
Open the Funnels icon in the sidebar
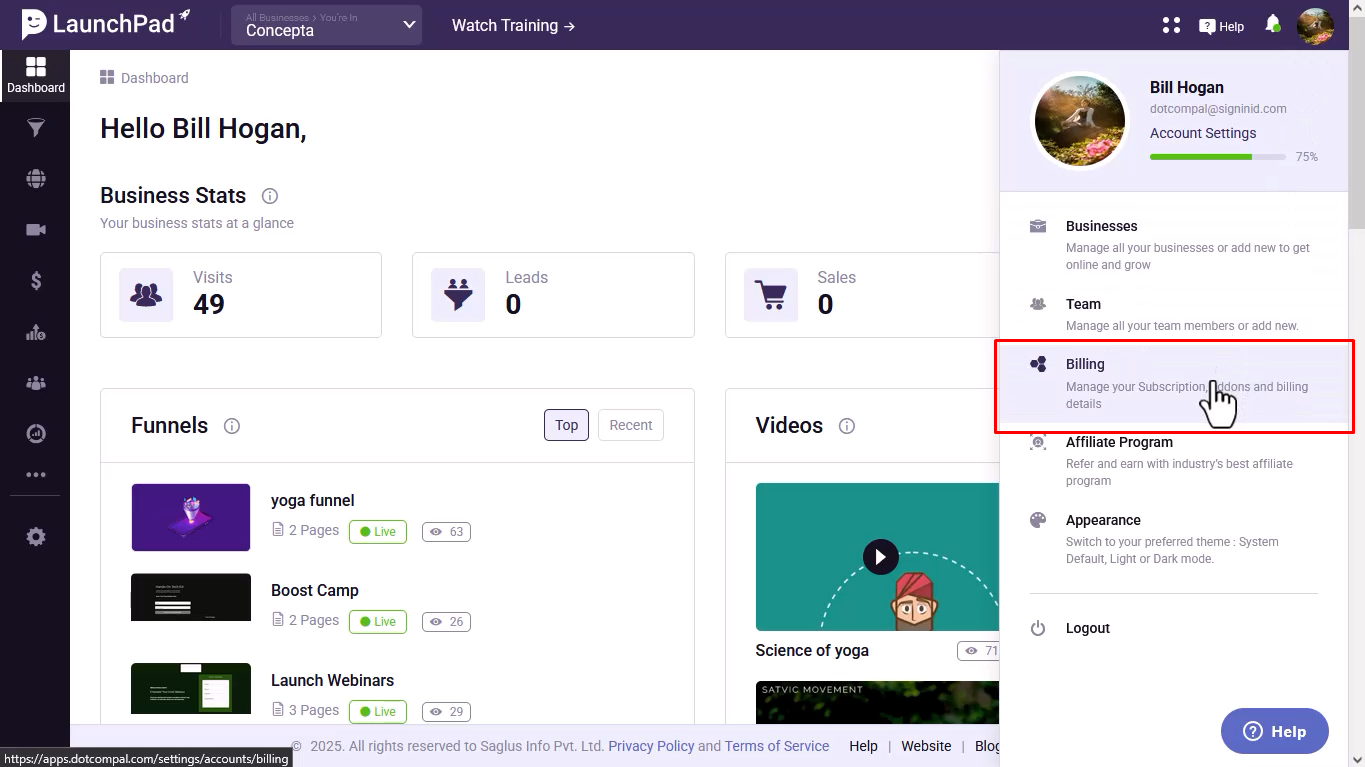click(36, 127)
